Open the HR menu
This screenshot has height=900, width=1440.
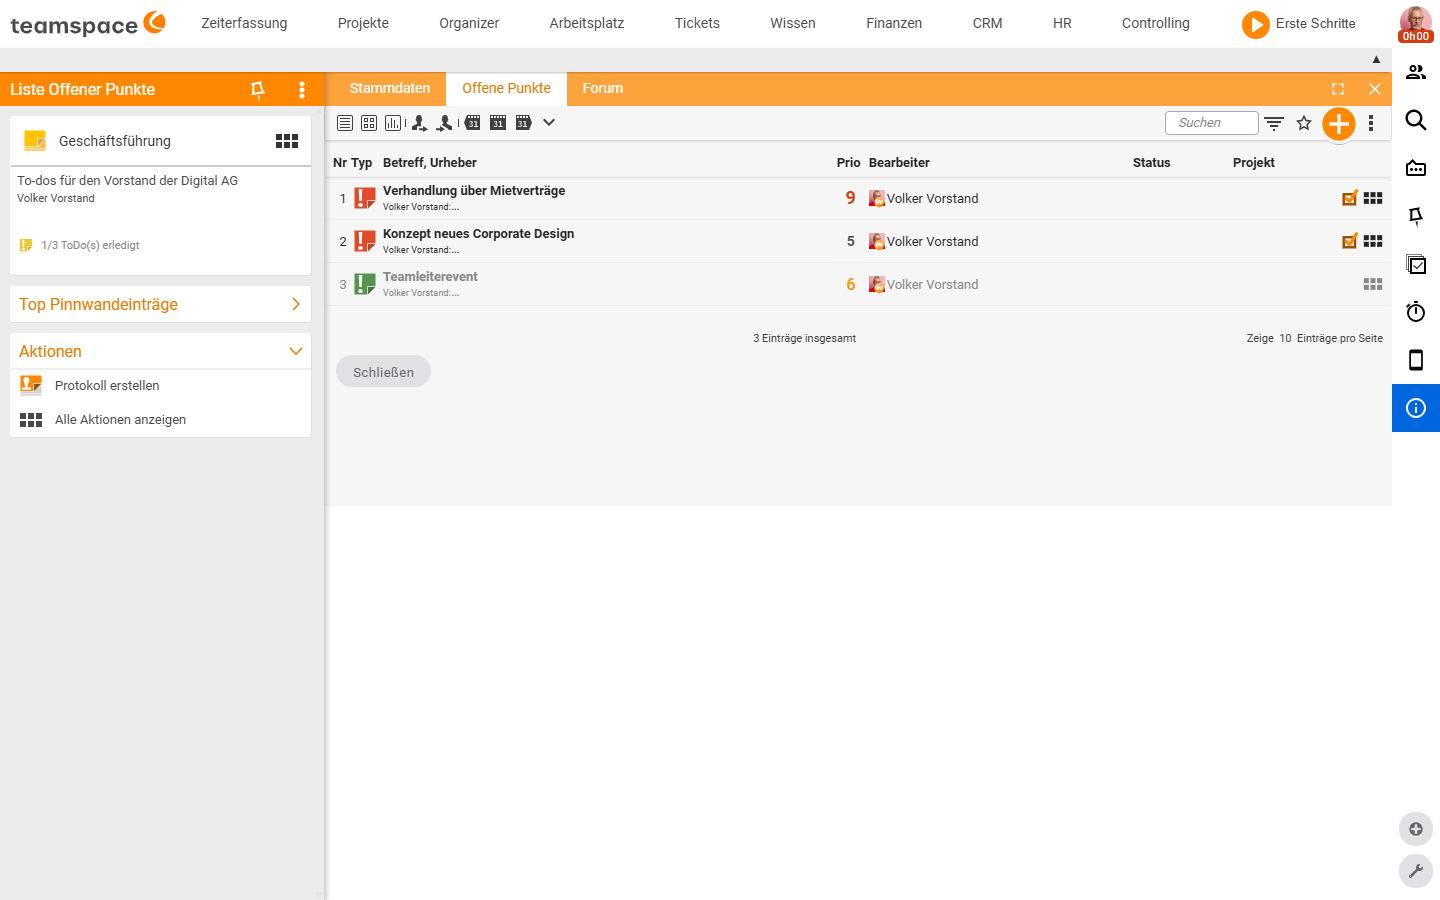(1062, 23)
